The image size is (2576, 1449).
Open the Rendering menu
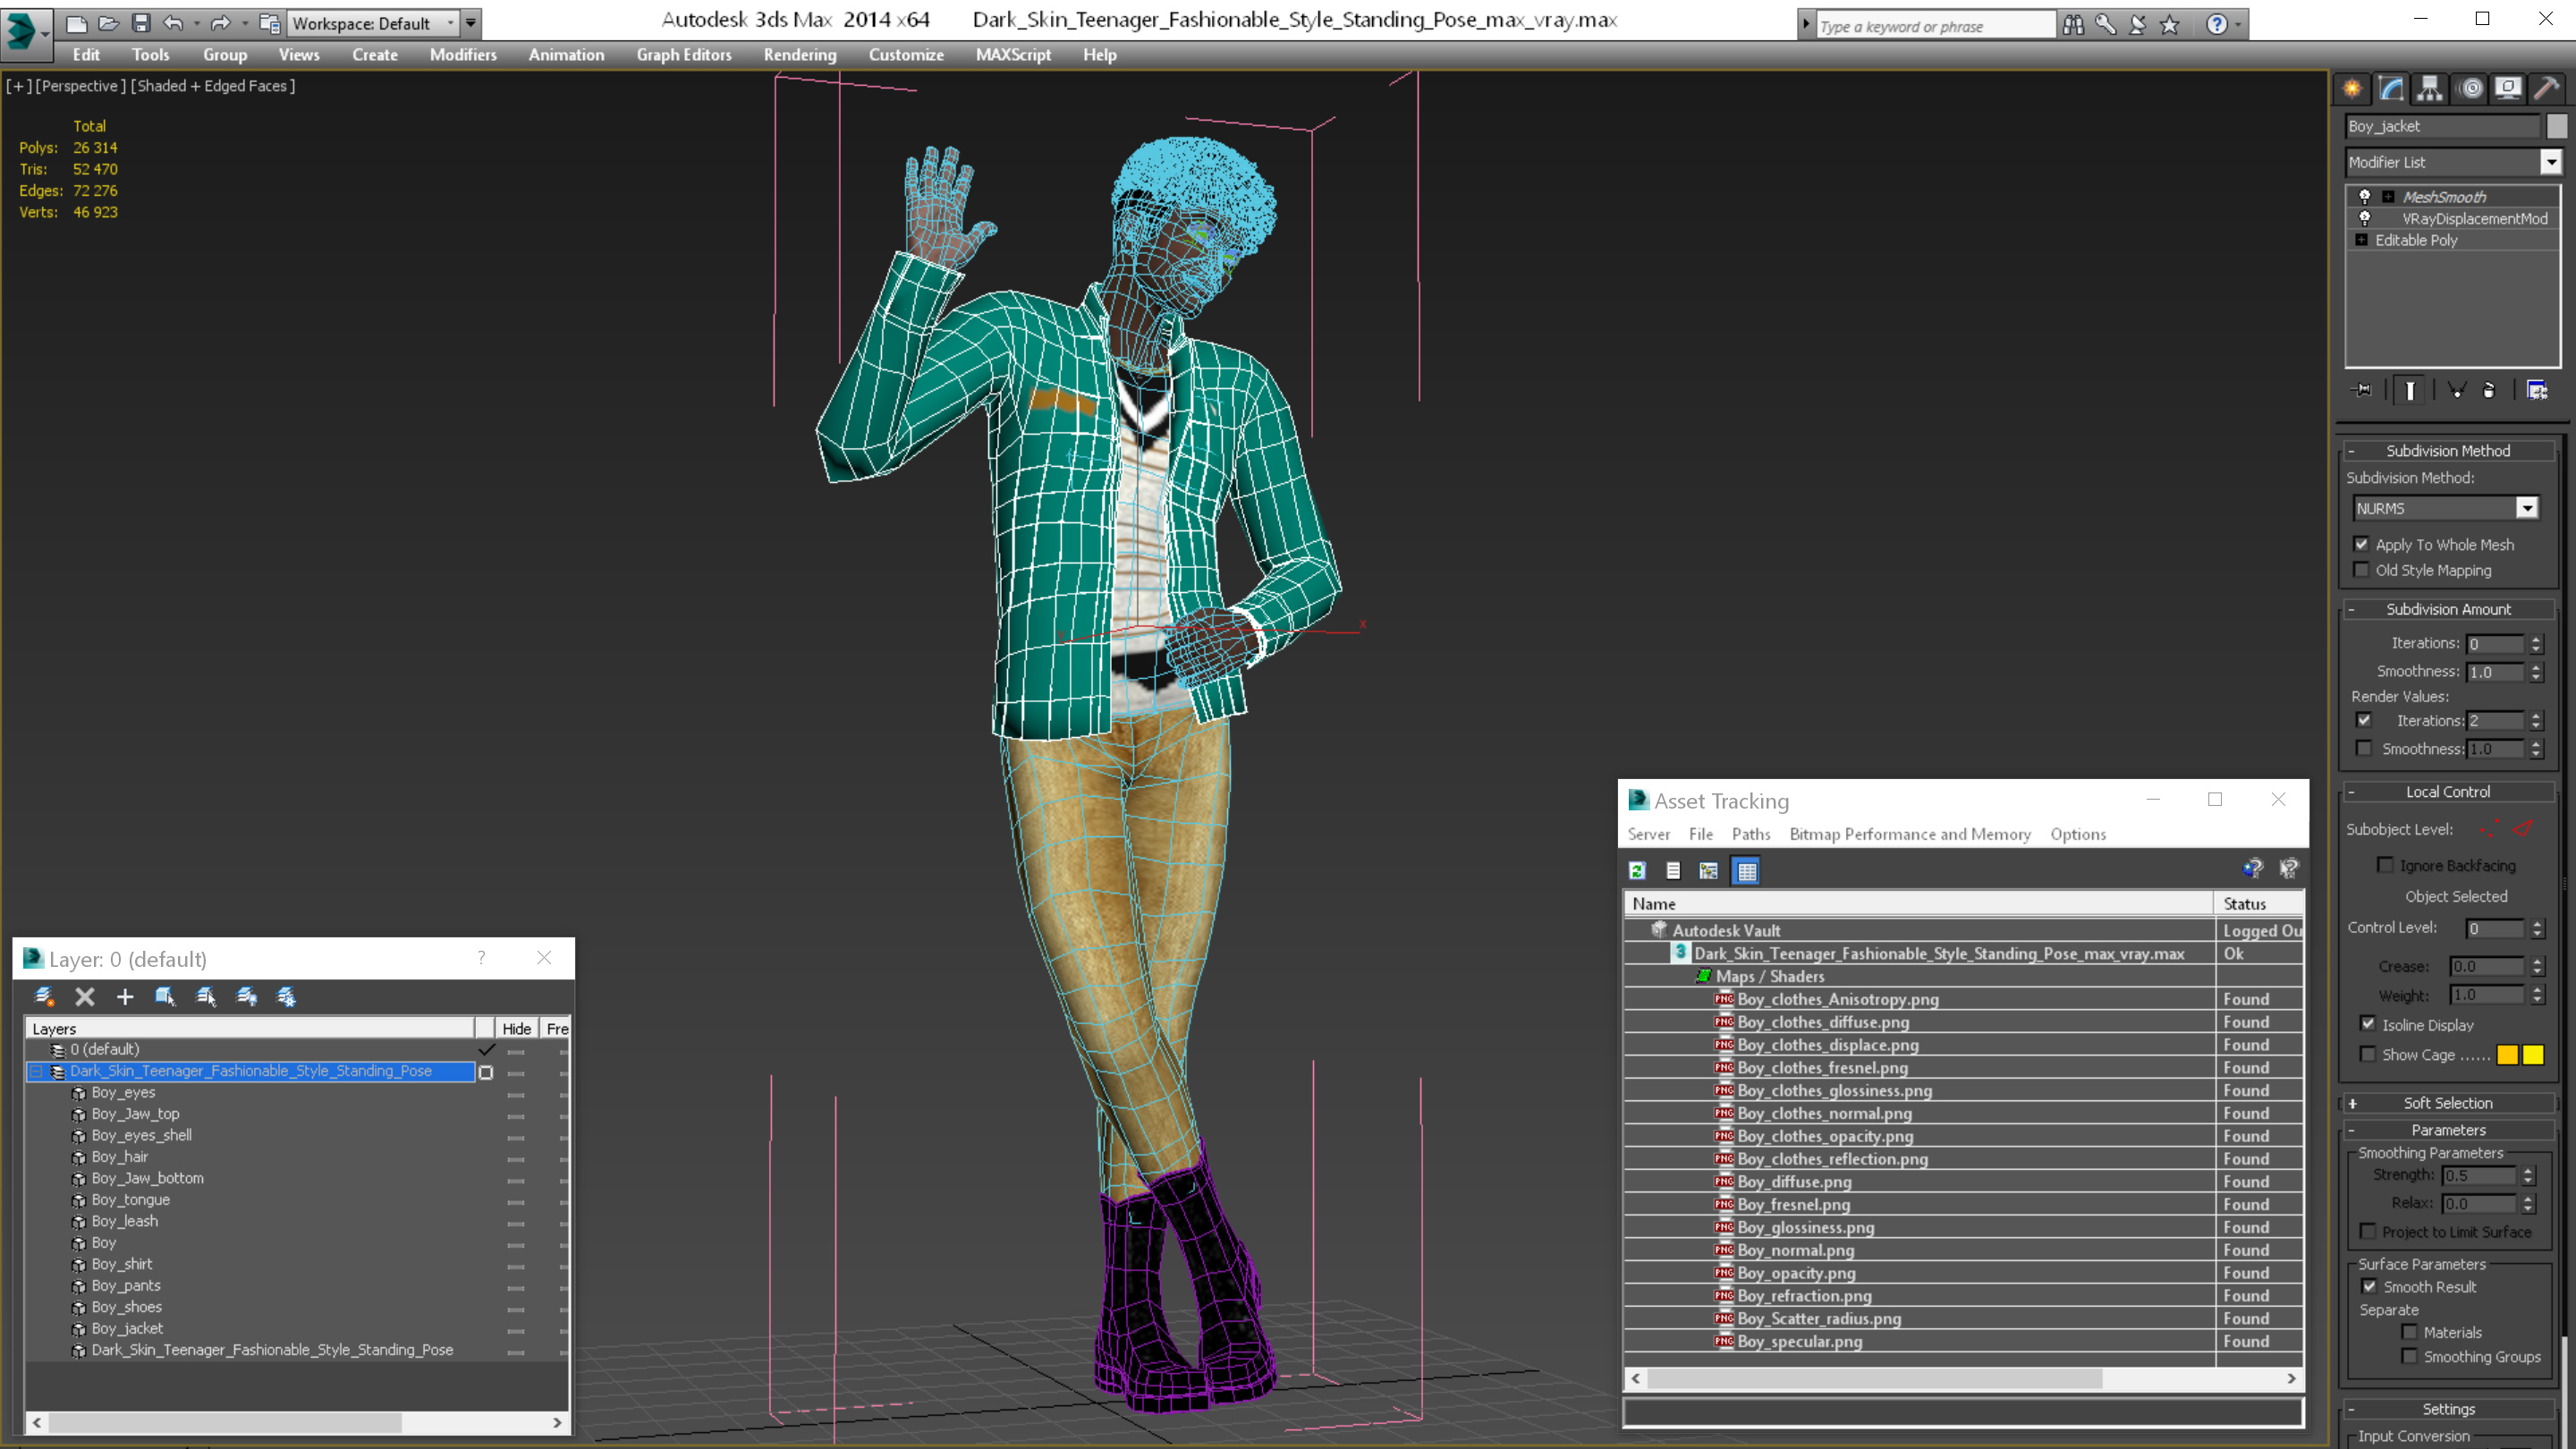click(x=800, y=55)
